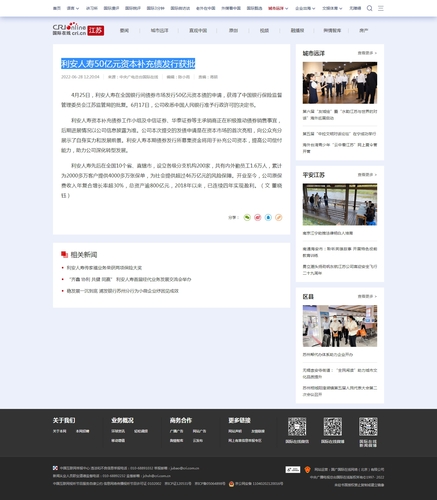Open the 原创 channel tab
This screenshot has height=500, width=437.
point(233,30)
